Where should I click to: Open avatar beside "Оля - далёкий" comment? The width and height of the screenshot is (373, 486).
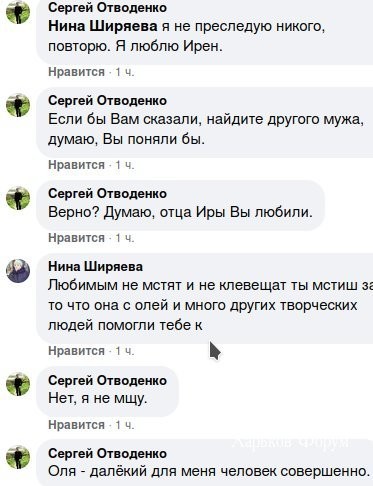(x=18, y=457)
